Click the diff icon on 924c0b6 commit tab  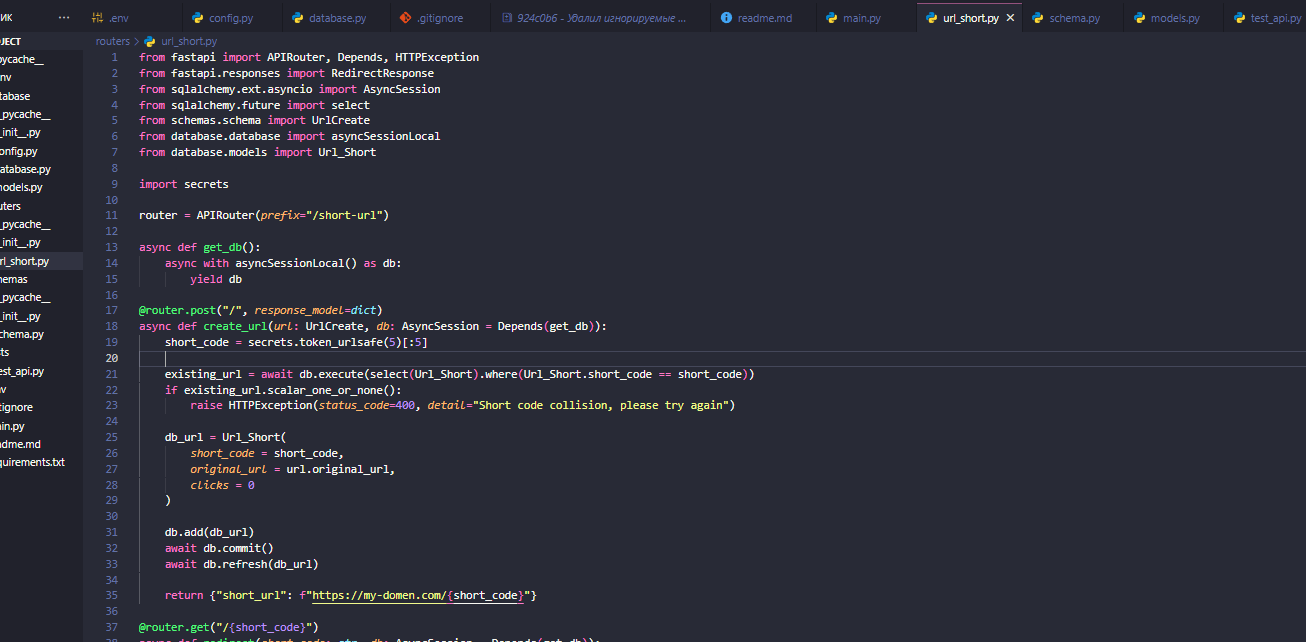coord(508,18)
